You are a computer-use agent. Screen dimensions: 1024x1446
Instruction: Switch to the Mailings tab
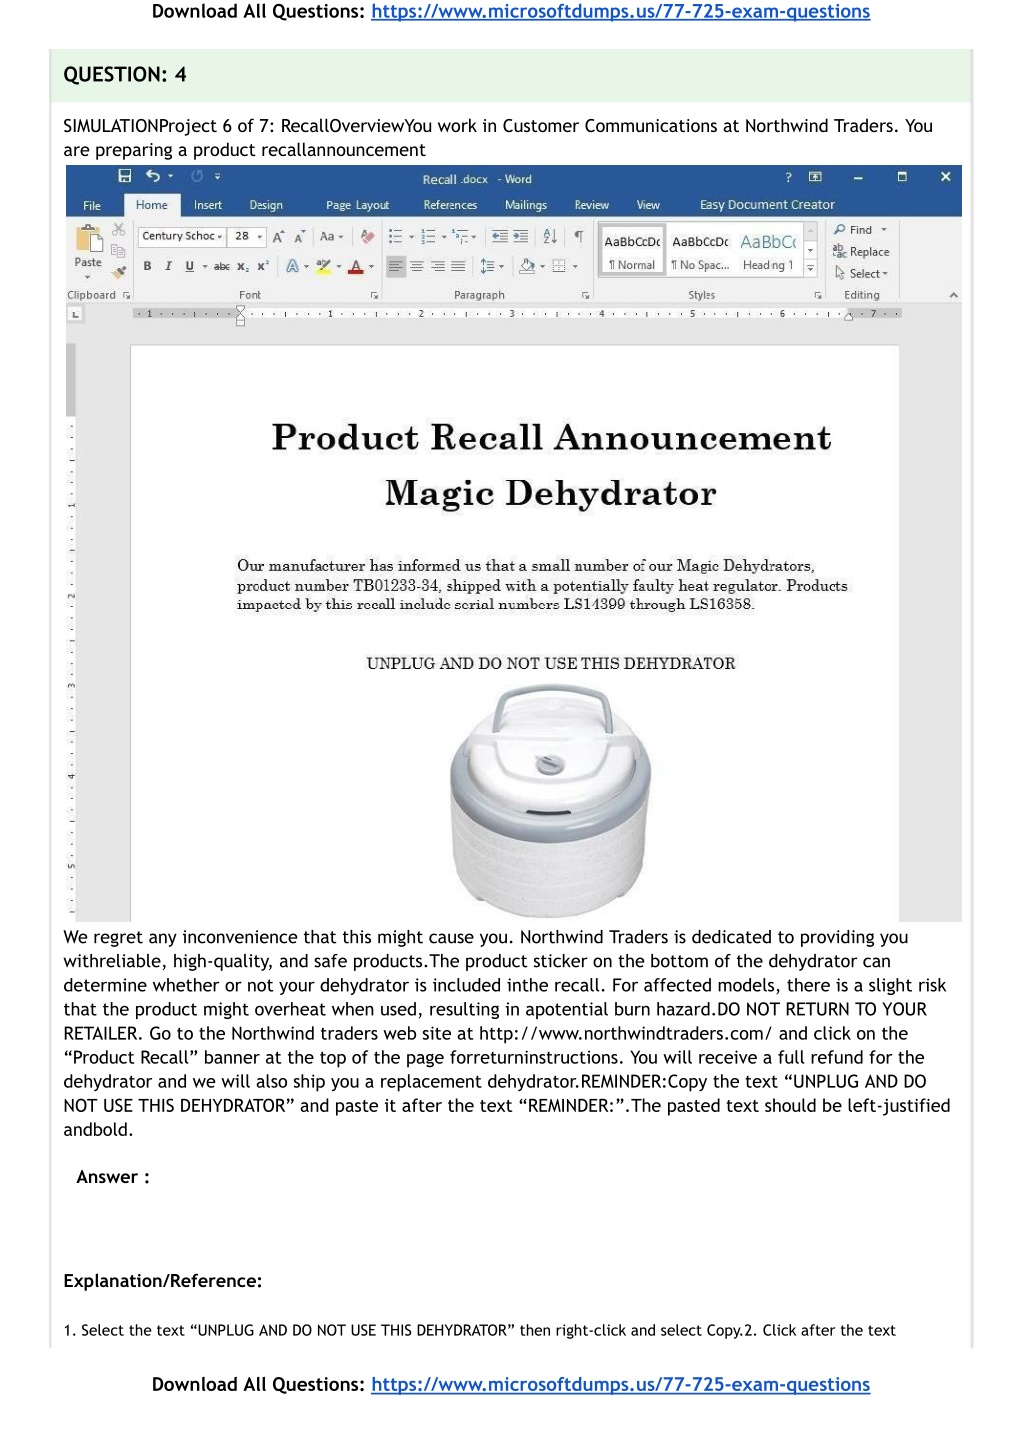pos(526,205)
